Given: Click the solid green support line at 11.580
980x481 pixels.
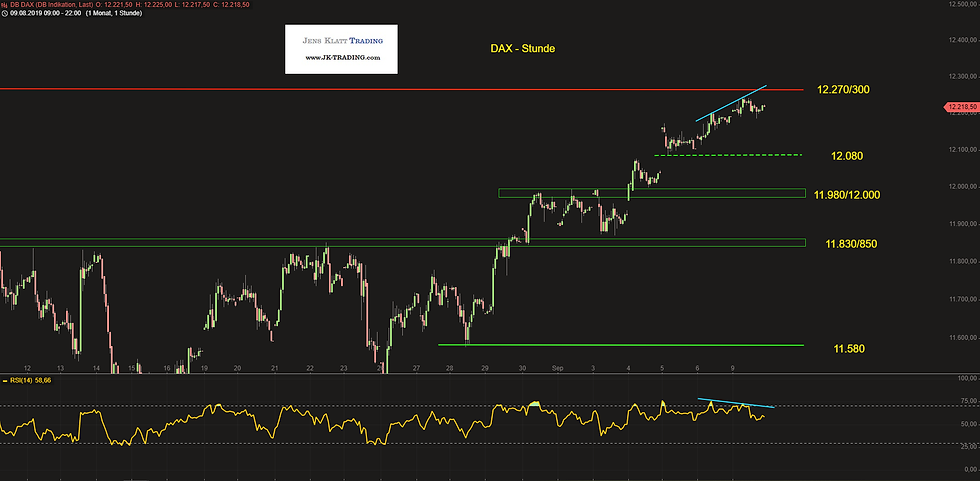Looking at the screenshot, I should click(621, 345).
